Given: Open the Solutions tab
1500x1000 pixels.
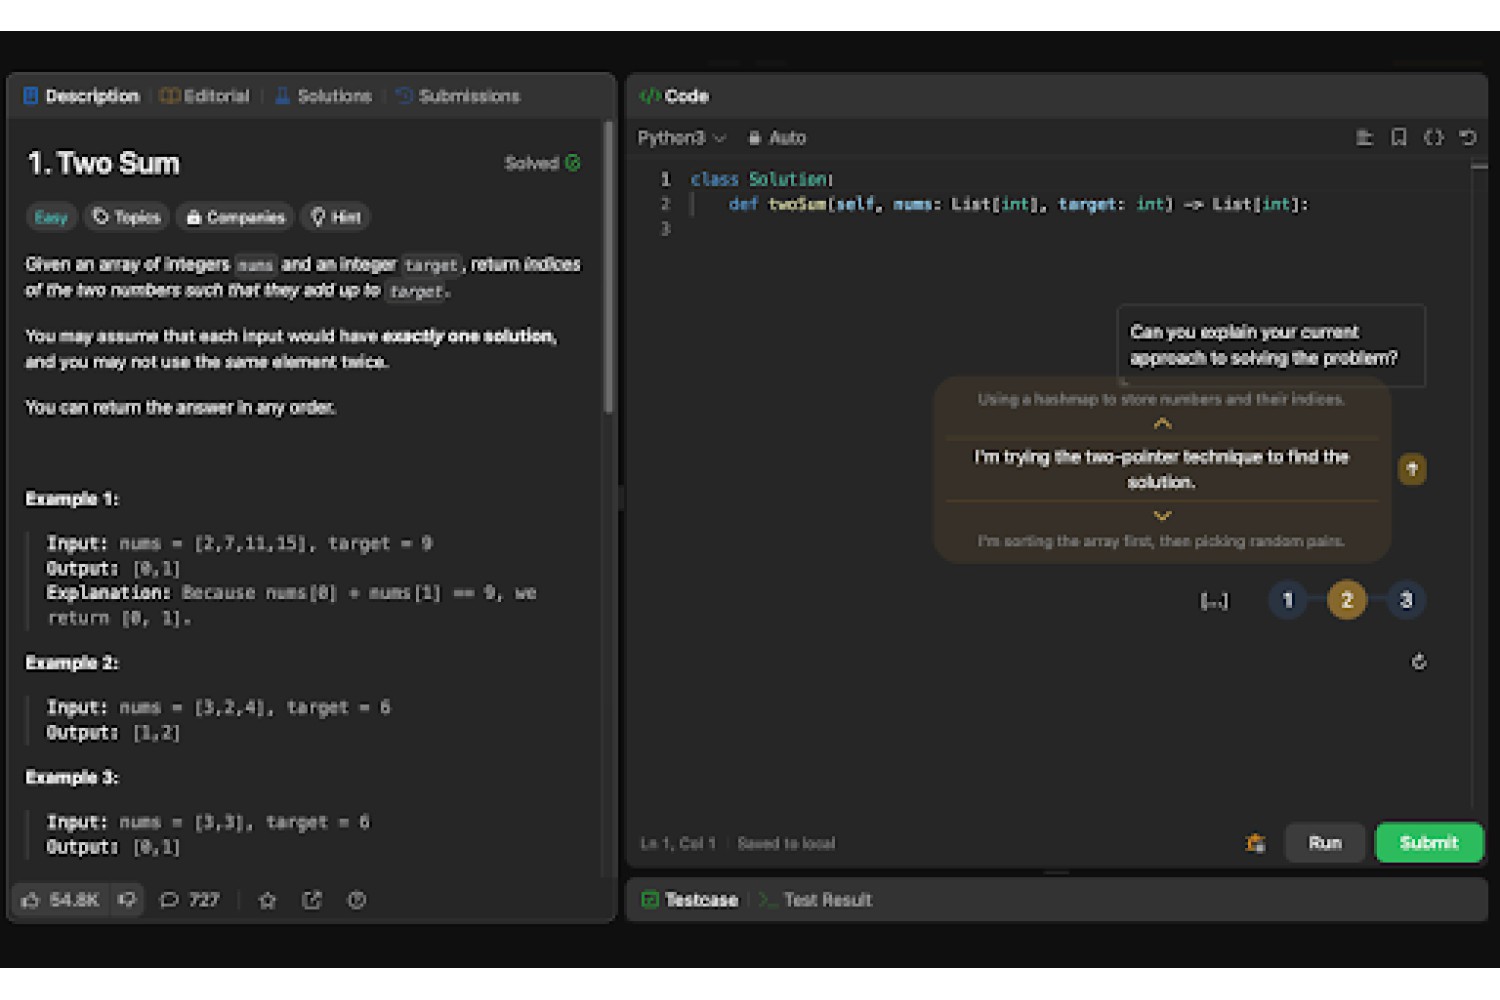Looking at the screenshot, I should (323, 96).
